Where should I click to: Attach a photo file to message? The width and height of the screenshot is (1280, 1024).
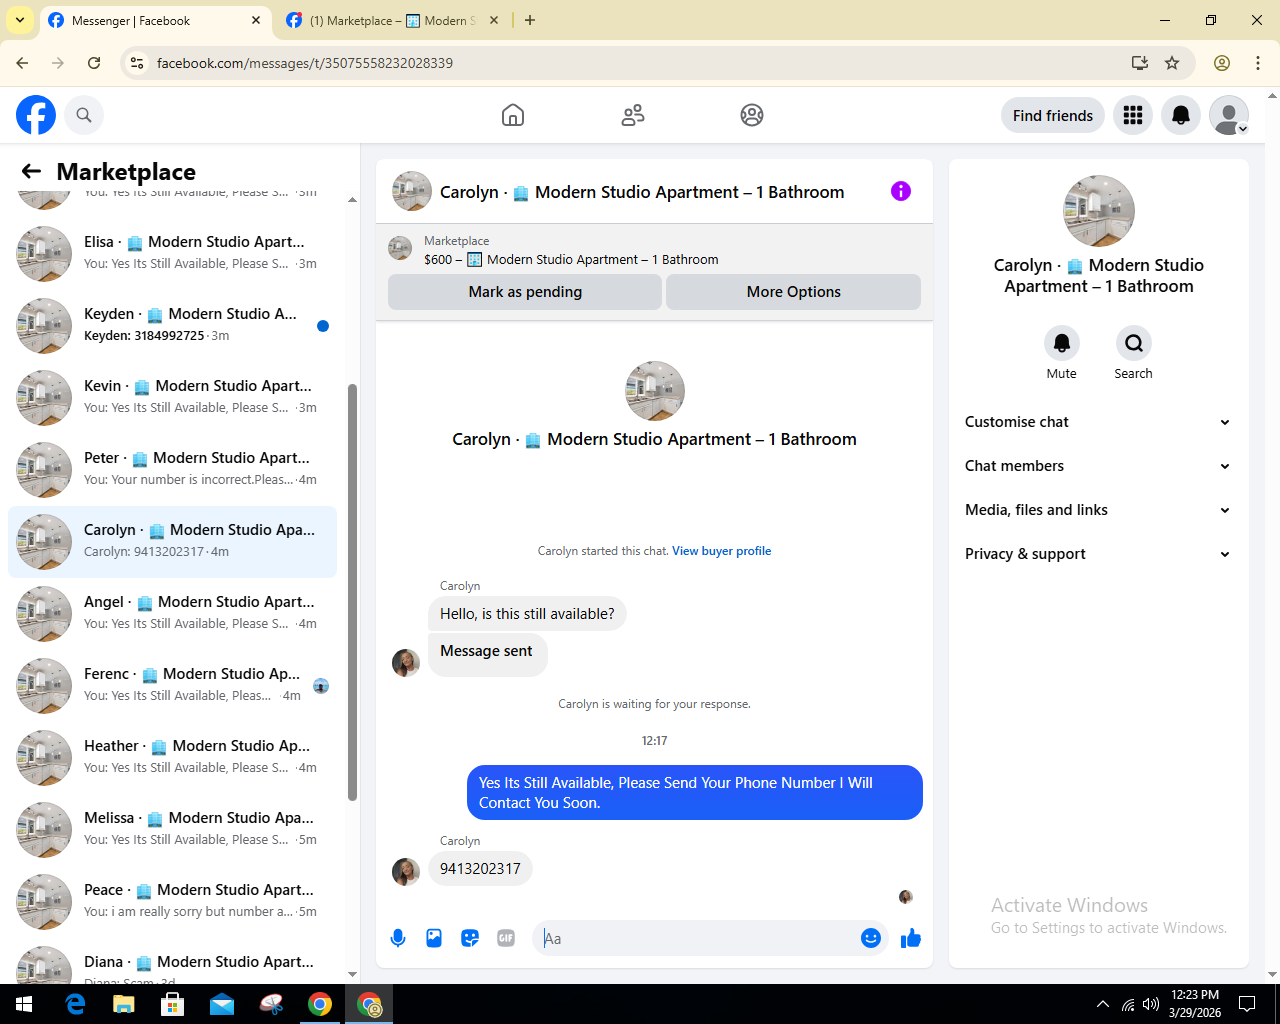coord(434,938)
